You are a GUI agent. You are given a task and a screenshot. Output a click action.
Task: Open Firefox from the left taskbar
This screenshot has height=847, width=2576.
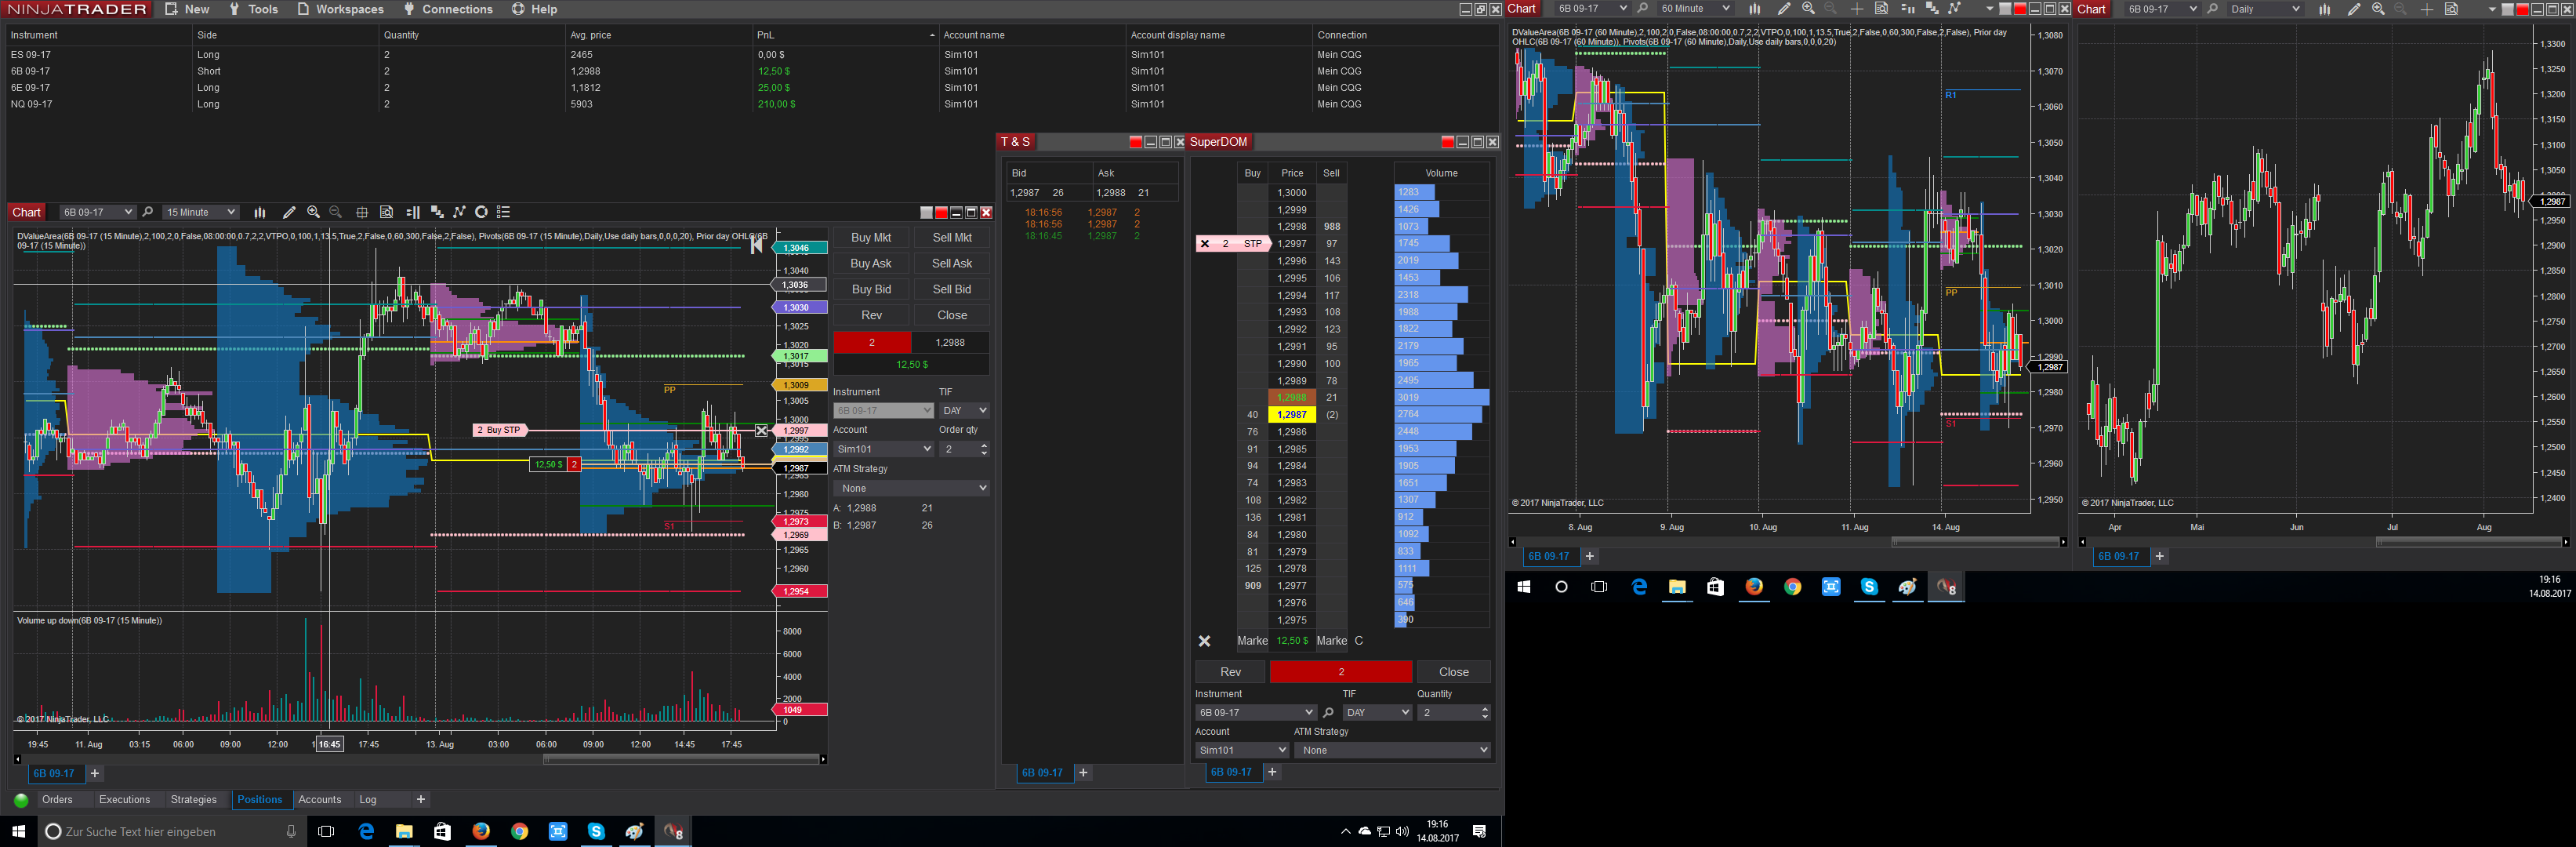481,831
